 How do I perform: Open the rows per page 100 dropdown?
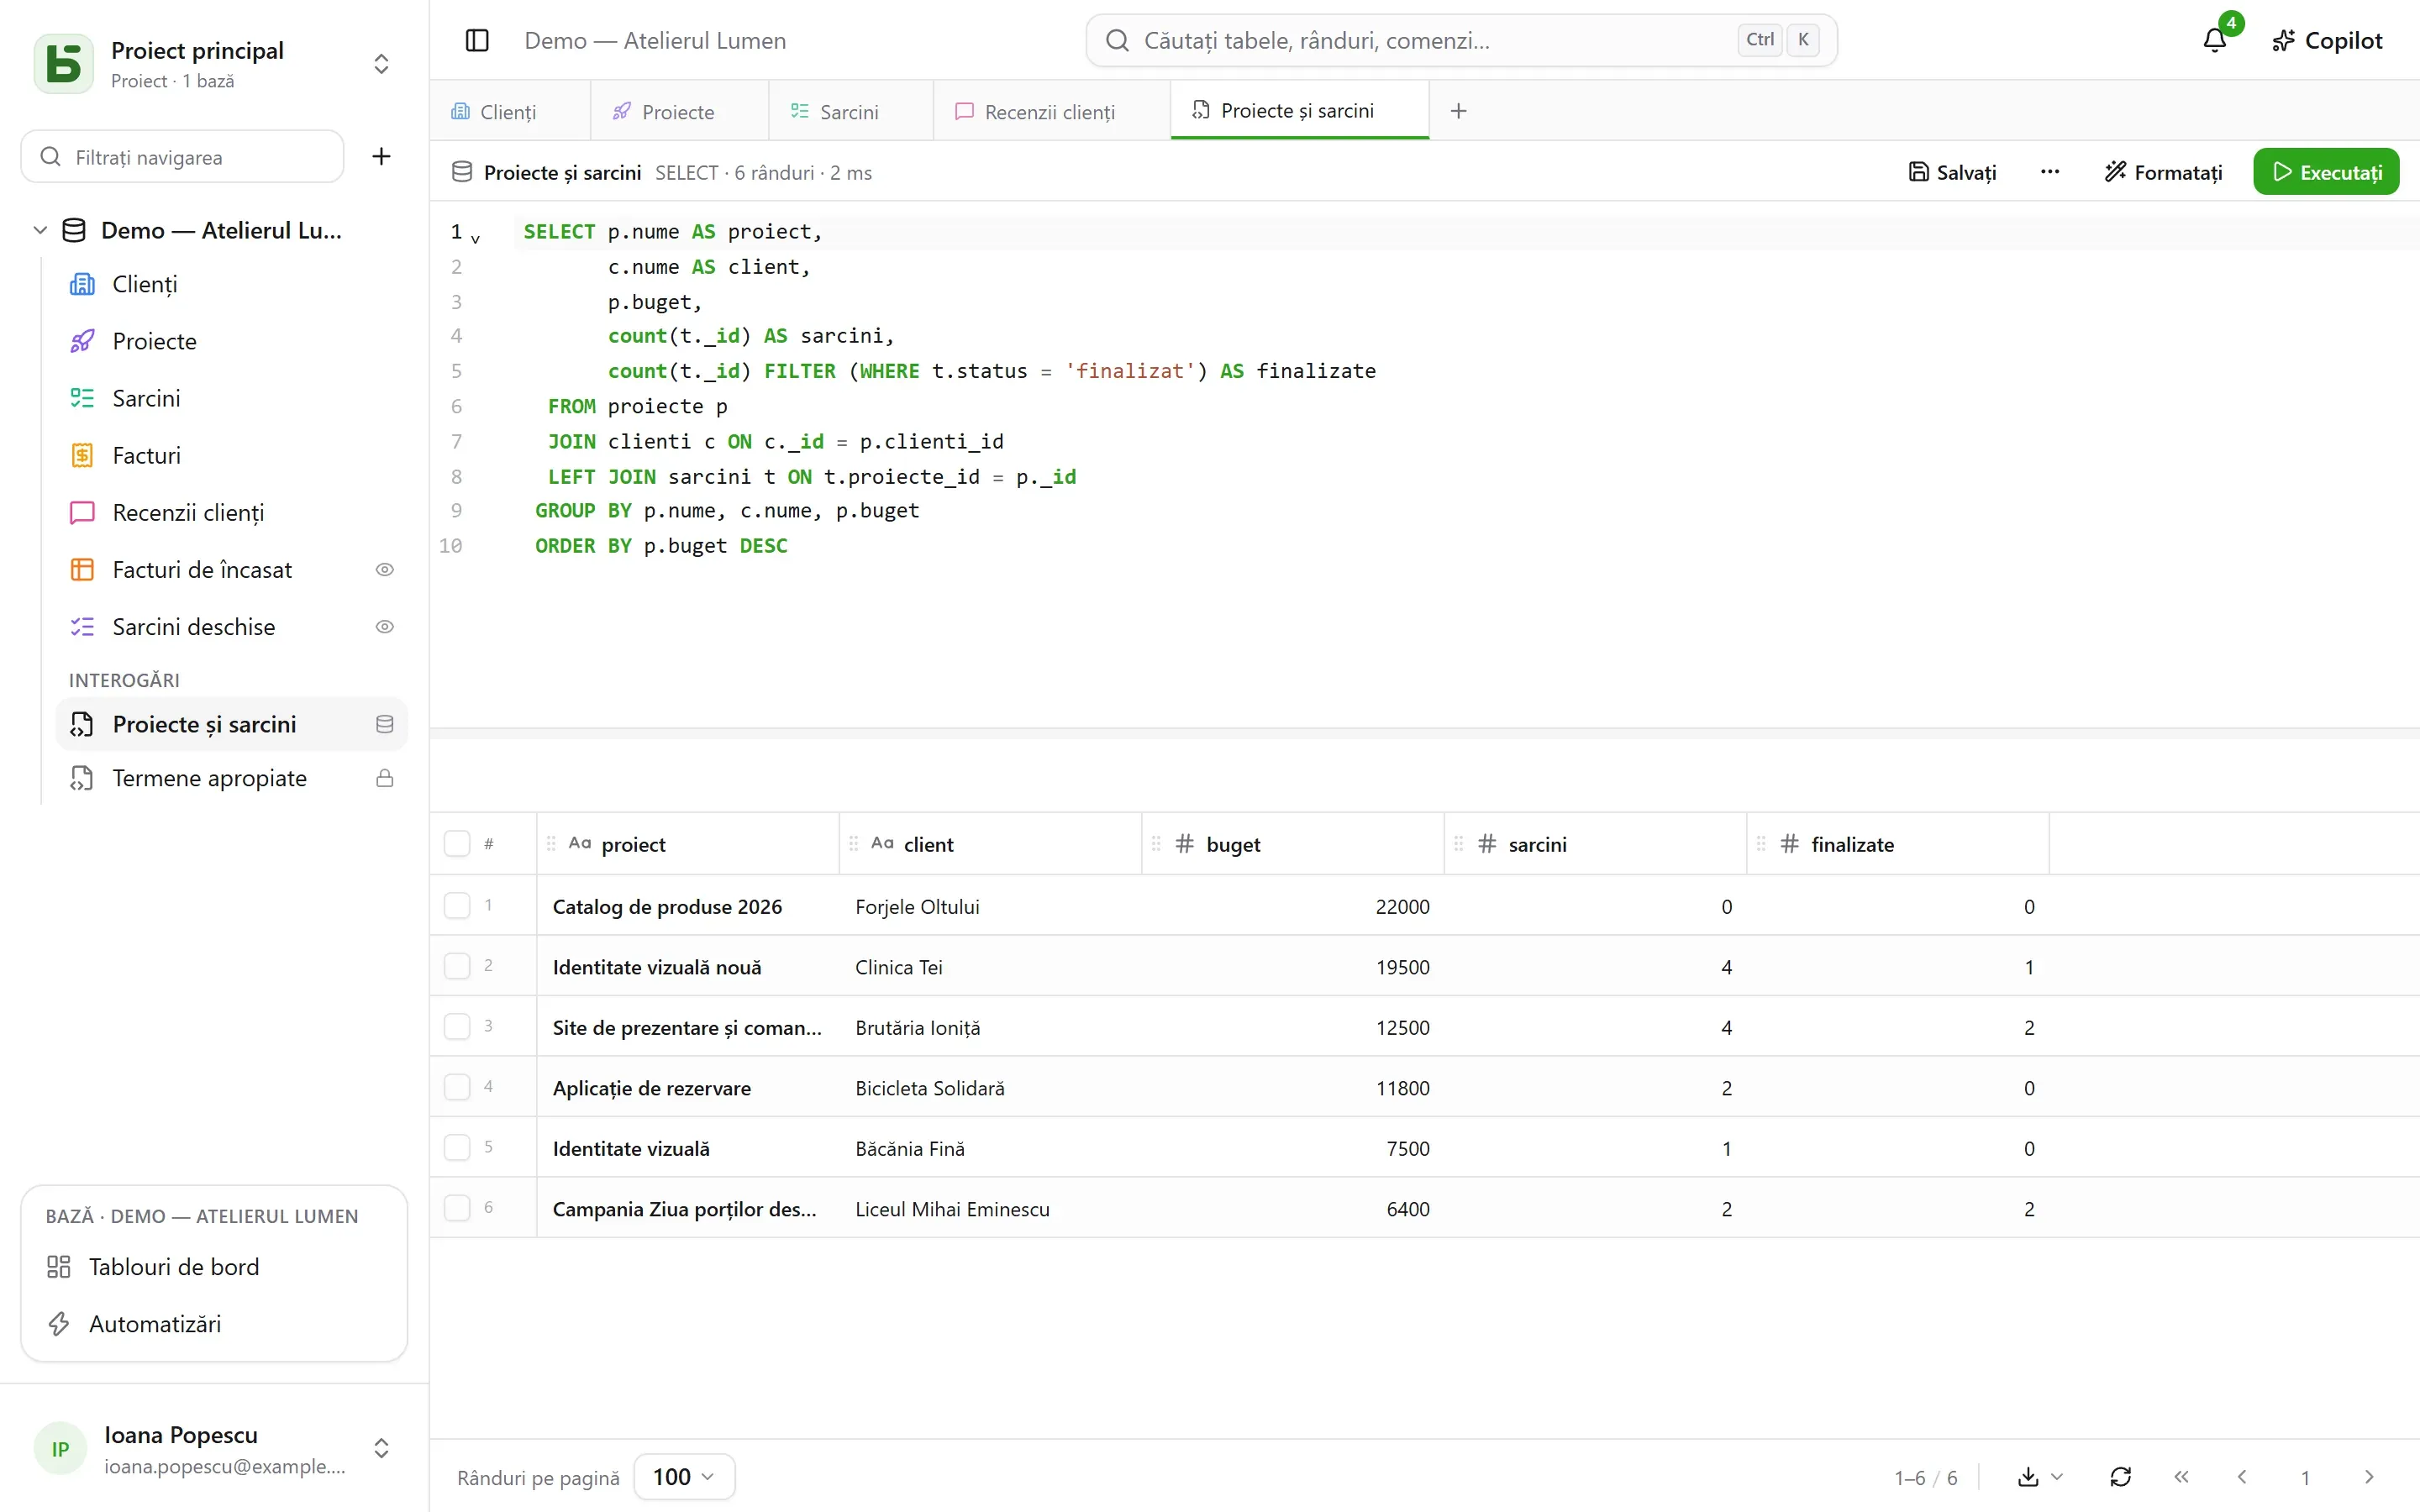[x=684, y=1477]
